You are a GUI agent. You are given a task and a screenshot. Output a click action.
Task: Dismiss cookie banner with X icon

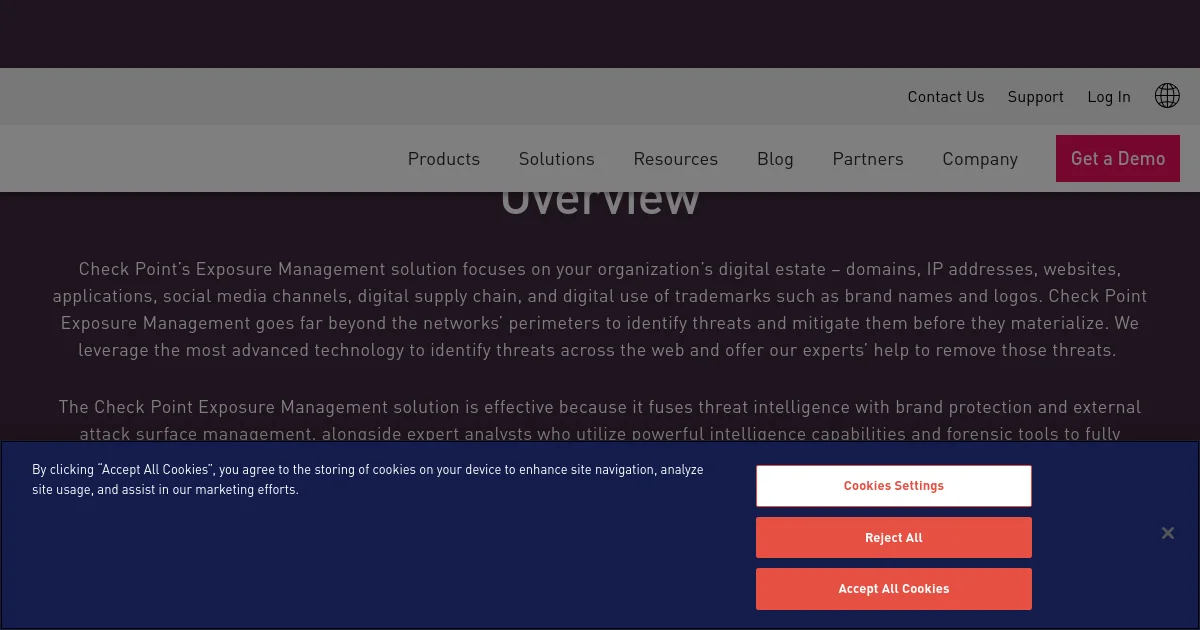pos(1167,533)
